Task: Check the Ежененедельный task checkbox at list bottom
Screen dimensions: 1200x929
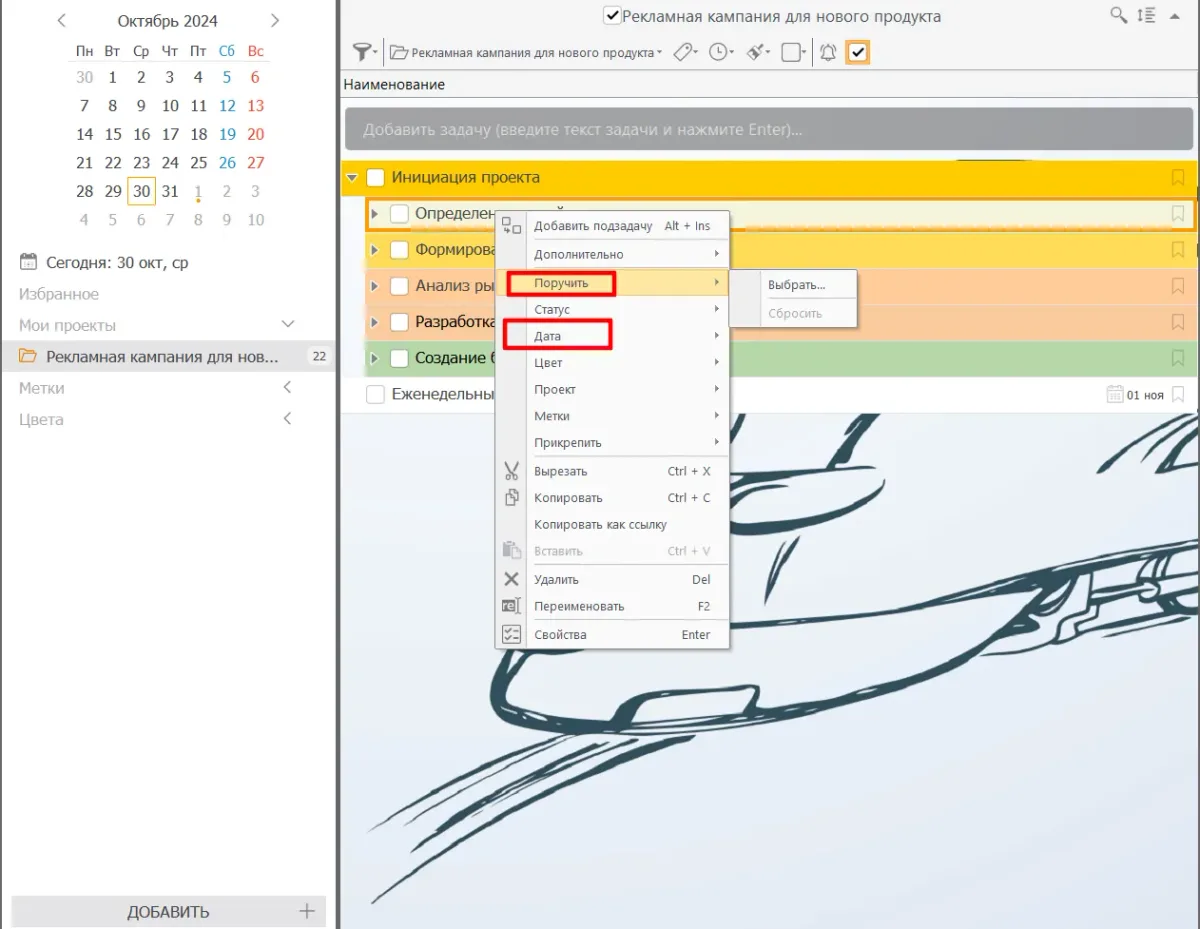Action: click(376, 395)
